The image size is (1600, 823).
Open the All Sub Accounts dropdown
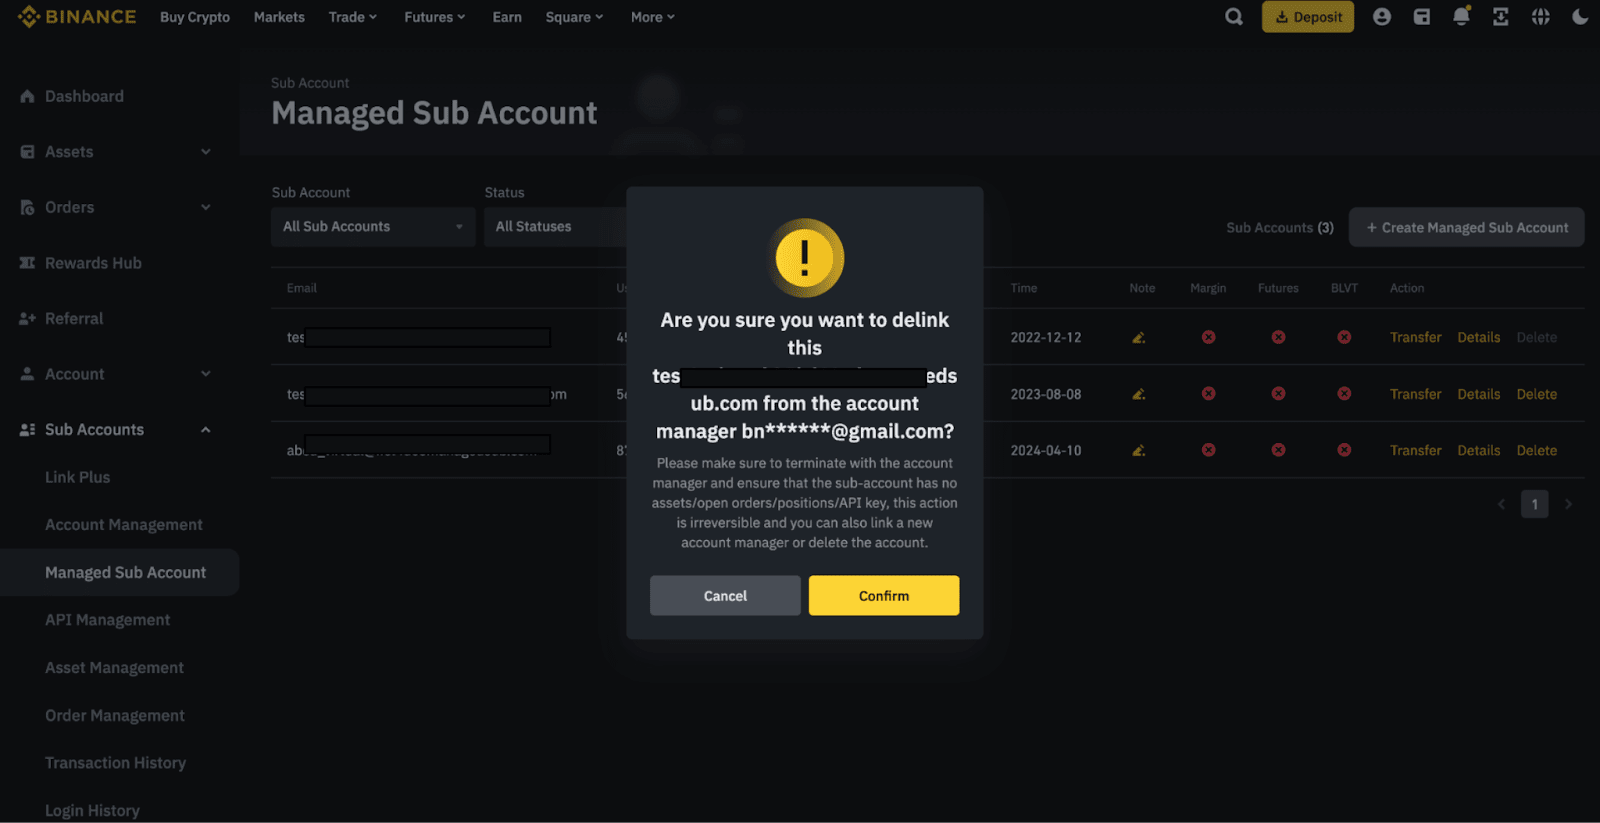[x=372, y=227]
